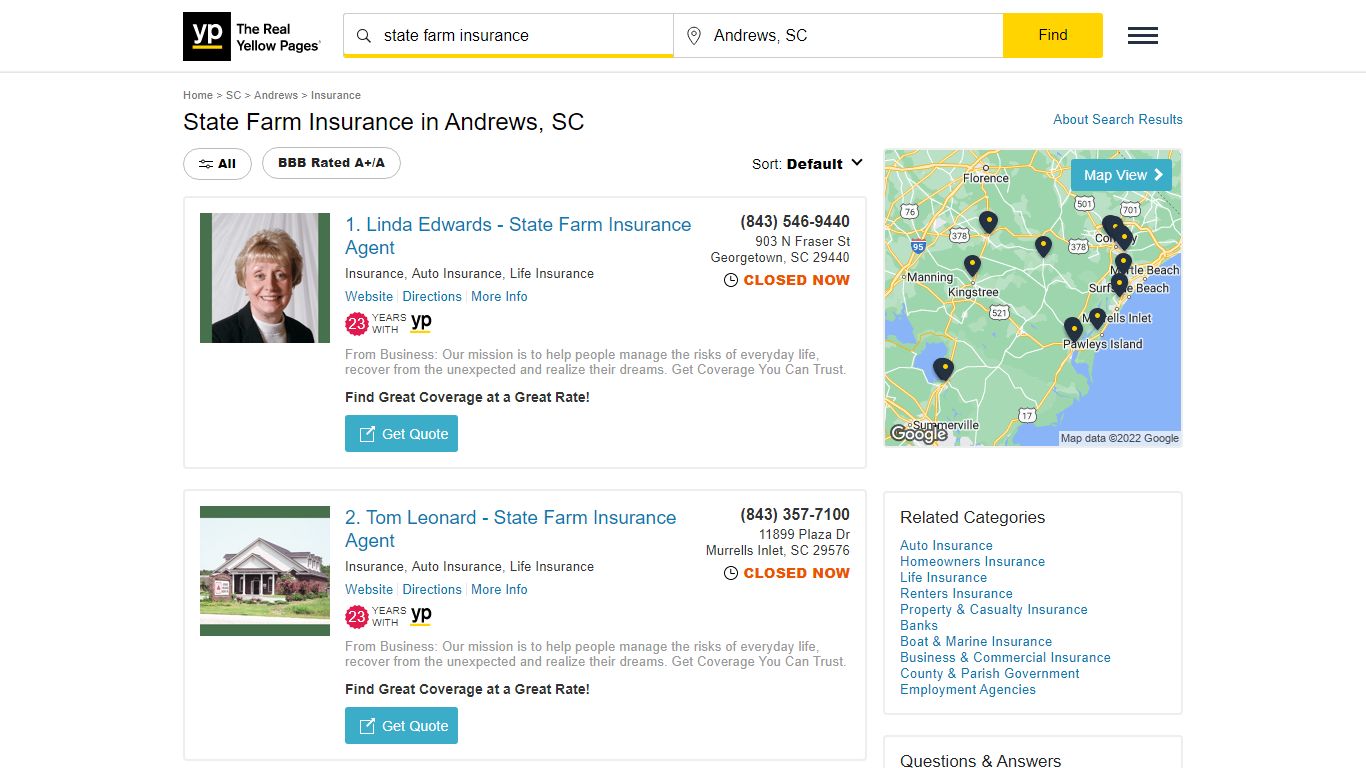The image size is (1366, 768).
Task: Open Renters Insurance related category
Action: [956, 593]
